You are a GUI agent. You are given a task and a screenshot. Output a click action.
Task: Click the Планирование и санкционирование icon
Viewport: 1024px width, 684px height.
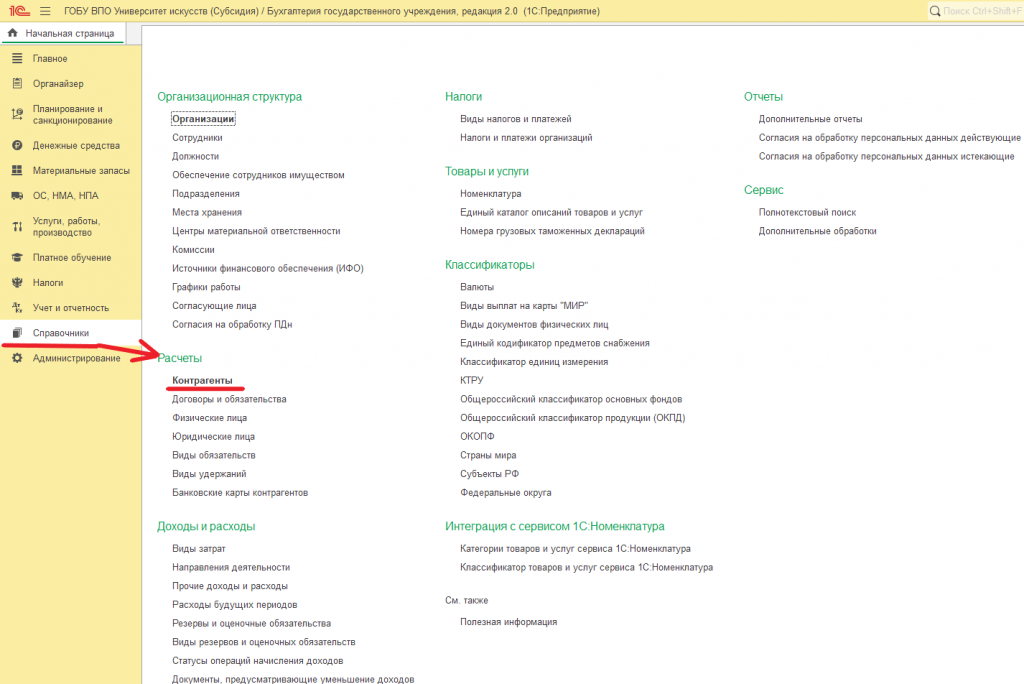17,114
